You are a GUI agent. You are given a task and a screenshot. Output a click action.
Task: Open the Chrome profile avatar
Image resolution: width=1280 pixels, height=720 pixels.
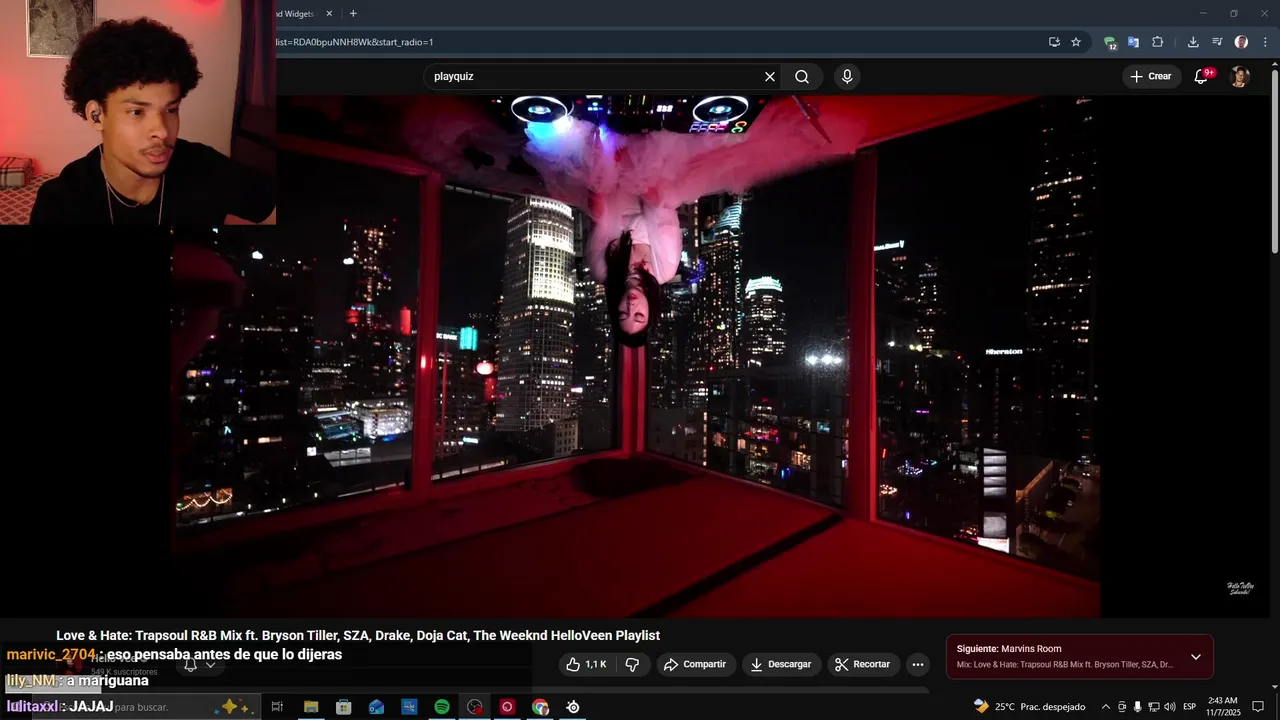click(1241, 42)
